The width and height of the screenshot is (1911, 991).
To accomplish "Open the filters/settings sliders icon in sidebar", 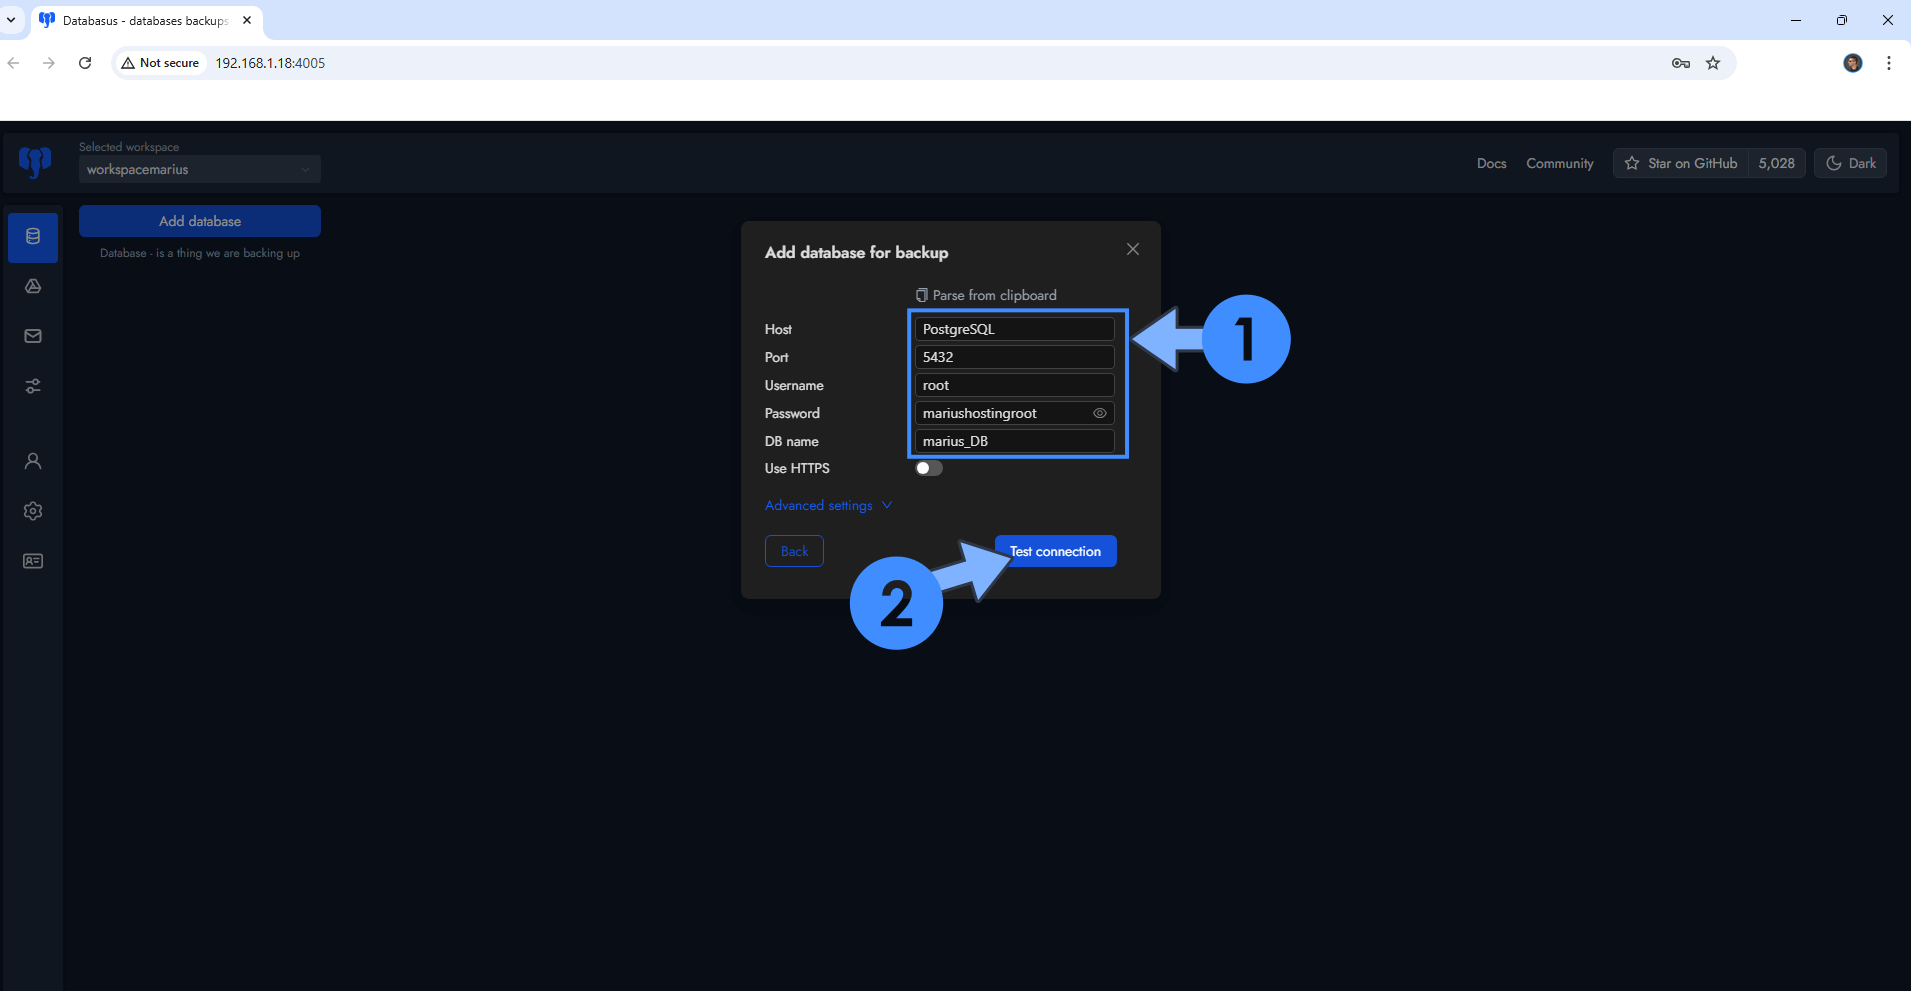I will click(x=32, y=386).
